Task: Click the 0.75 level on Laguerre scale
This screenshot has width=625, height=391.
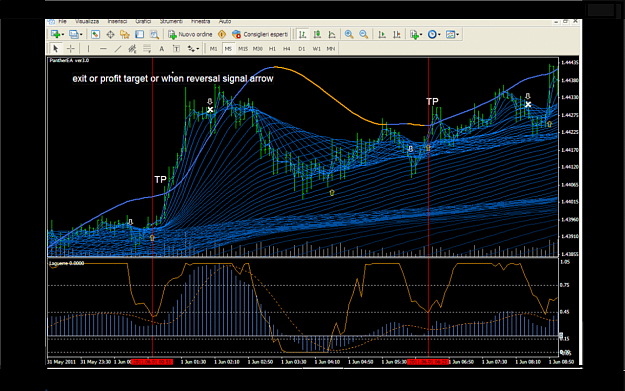Action: point(564,285)
